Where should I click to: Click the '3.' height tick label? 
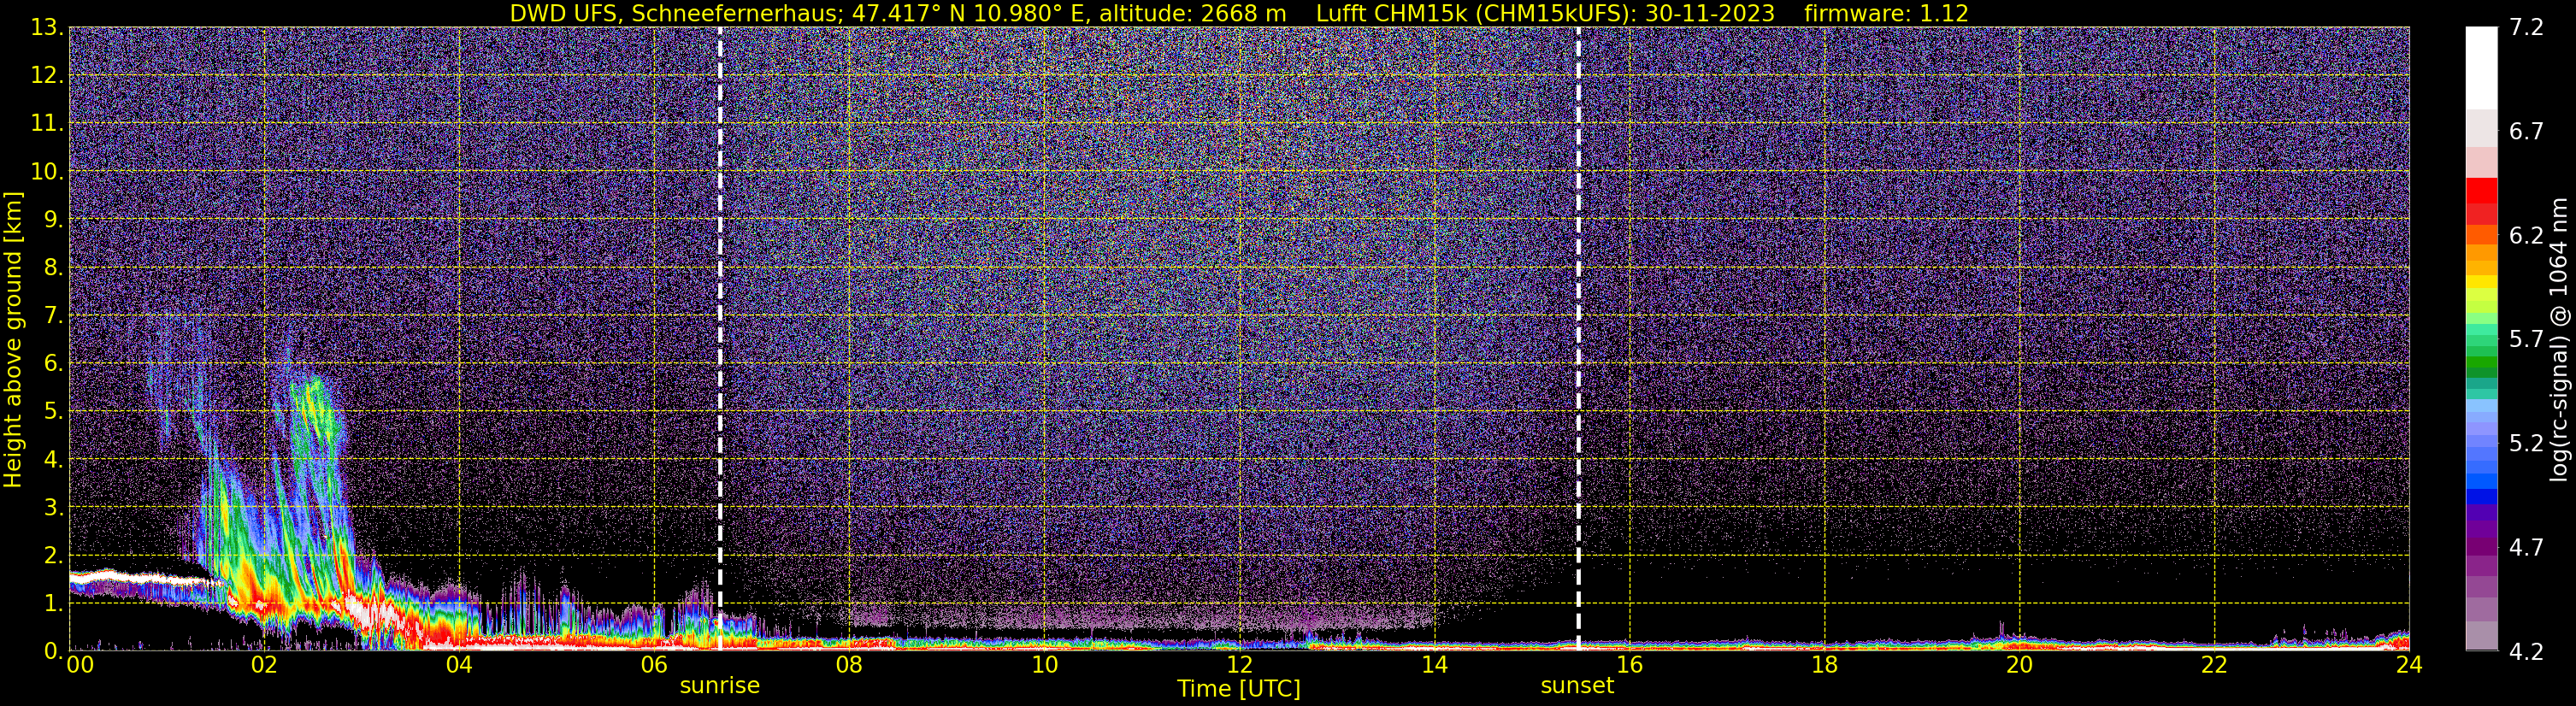point(53,507)
